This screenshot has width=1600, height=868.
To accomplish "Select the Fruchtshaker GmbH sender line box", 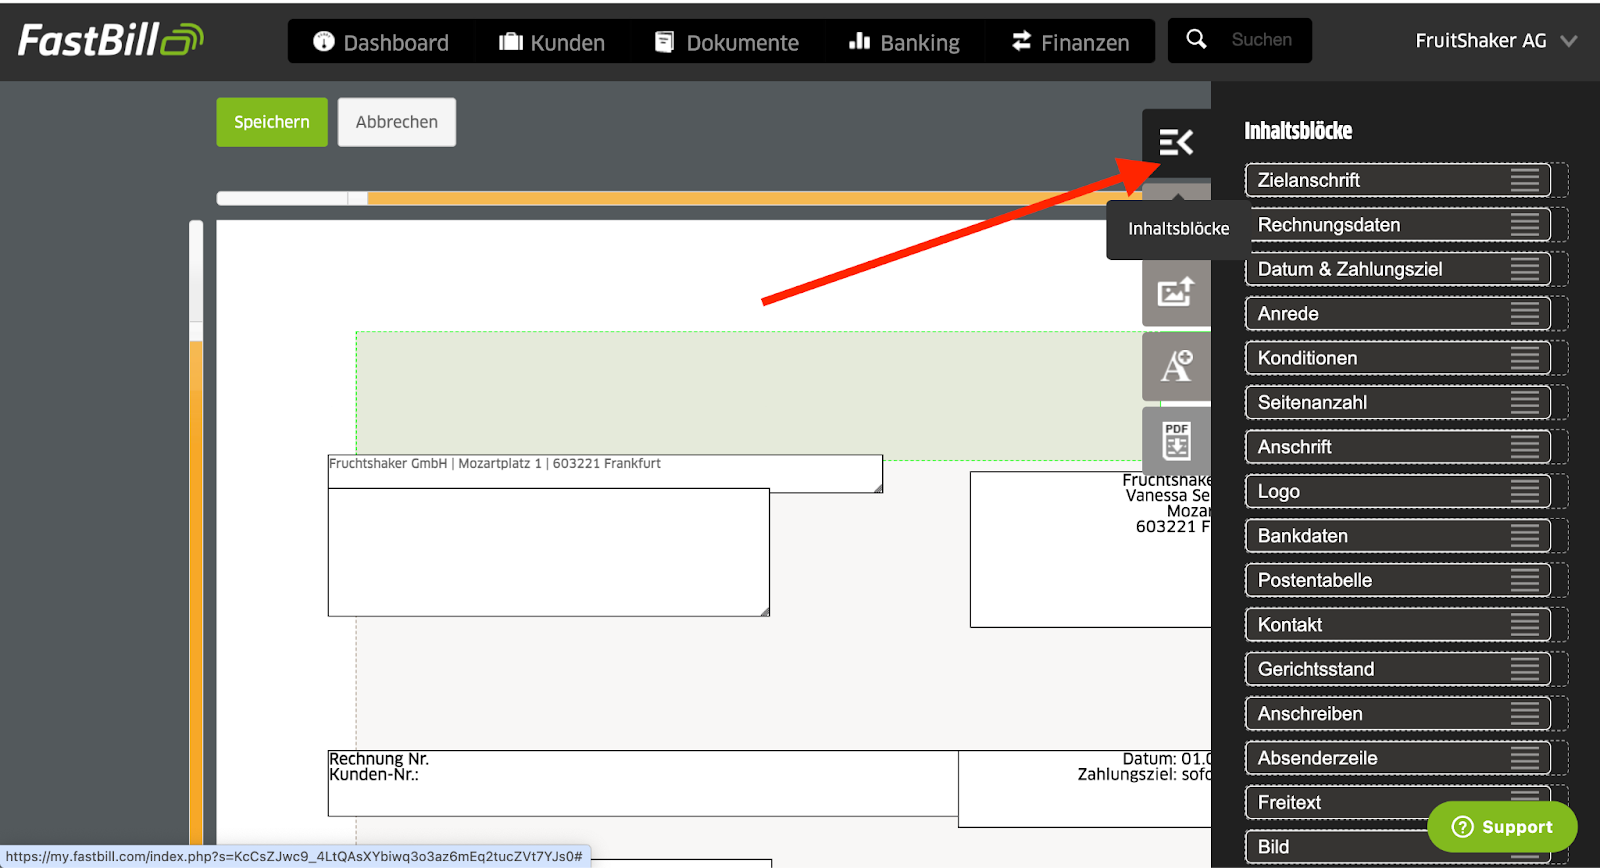I will [605, 473].
